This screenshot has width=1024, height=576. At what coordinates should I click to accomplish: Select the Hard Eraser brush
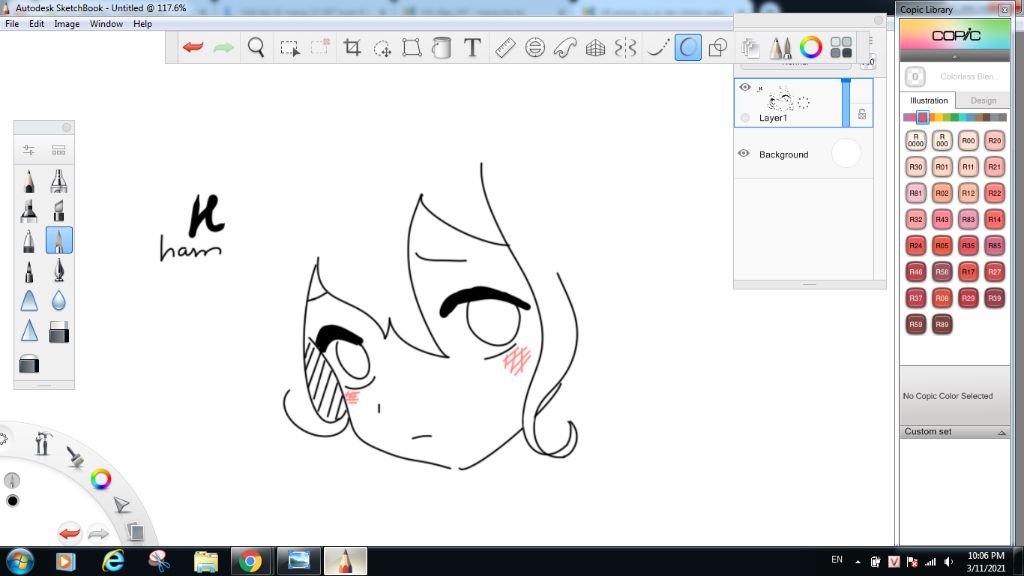[59, 332]
